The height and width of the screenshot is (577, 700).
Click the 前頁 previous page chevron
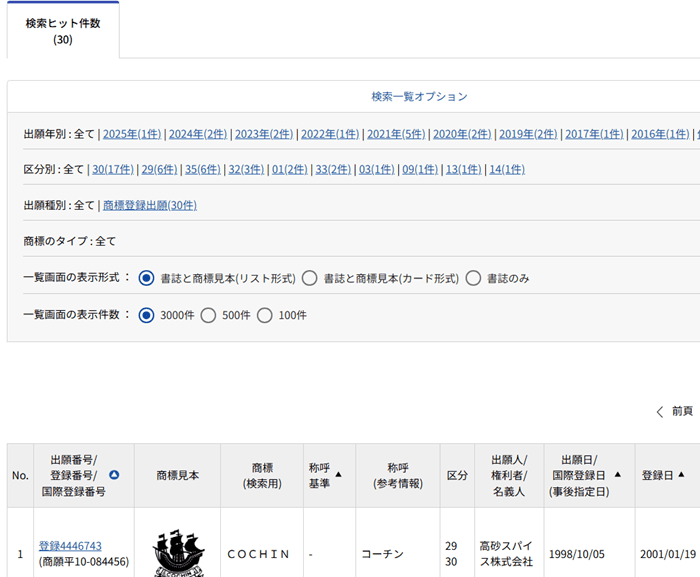pyautogui.click(x=660, y=411)
